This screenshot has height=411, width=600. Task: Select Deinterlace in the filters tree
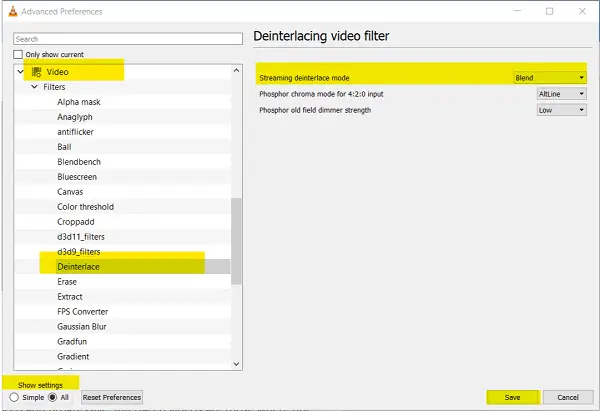pyautogui.click(x=78, y=267)
